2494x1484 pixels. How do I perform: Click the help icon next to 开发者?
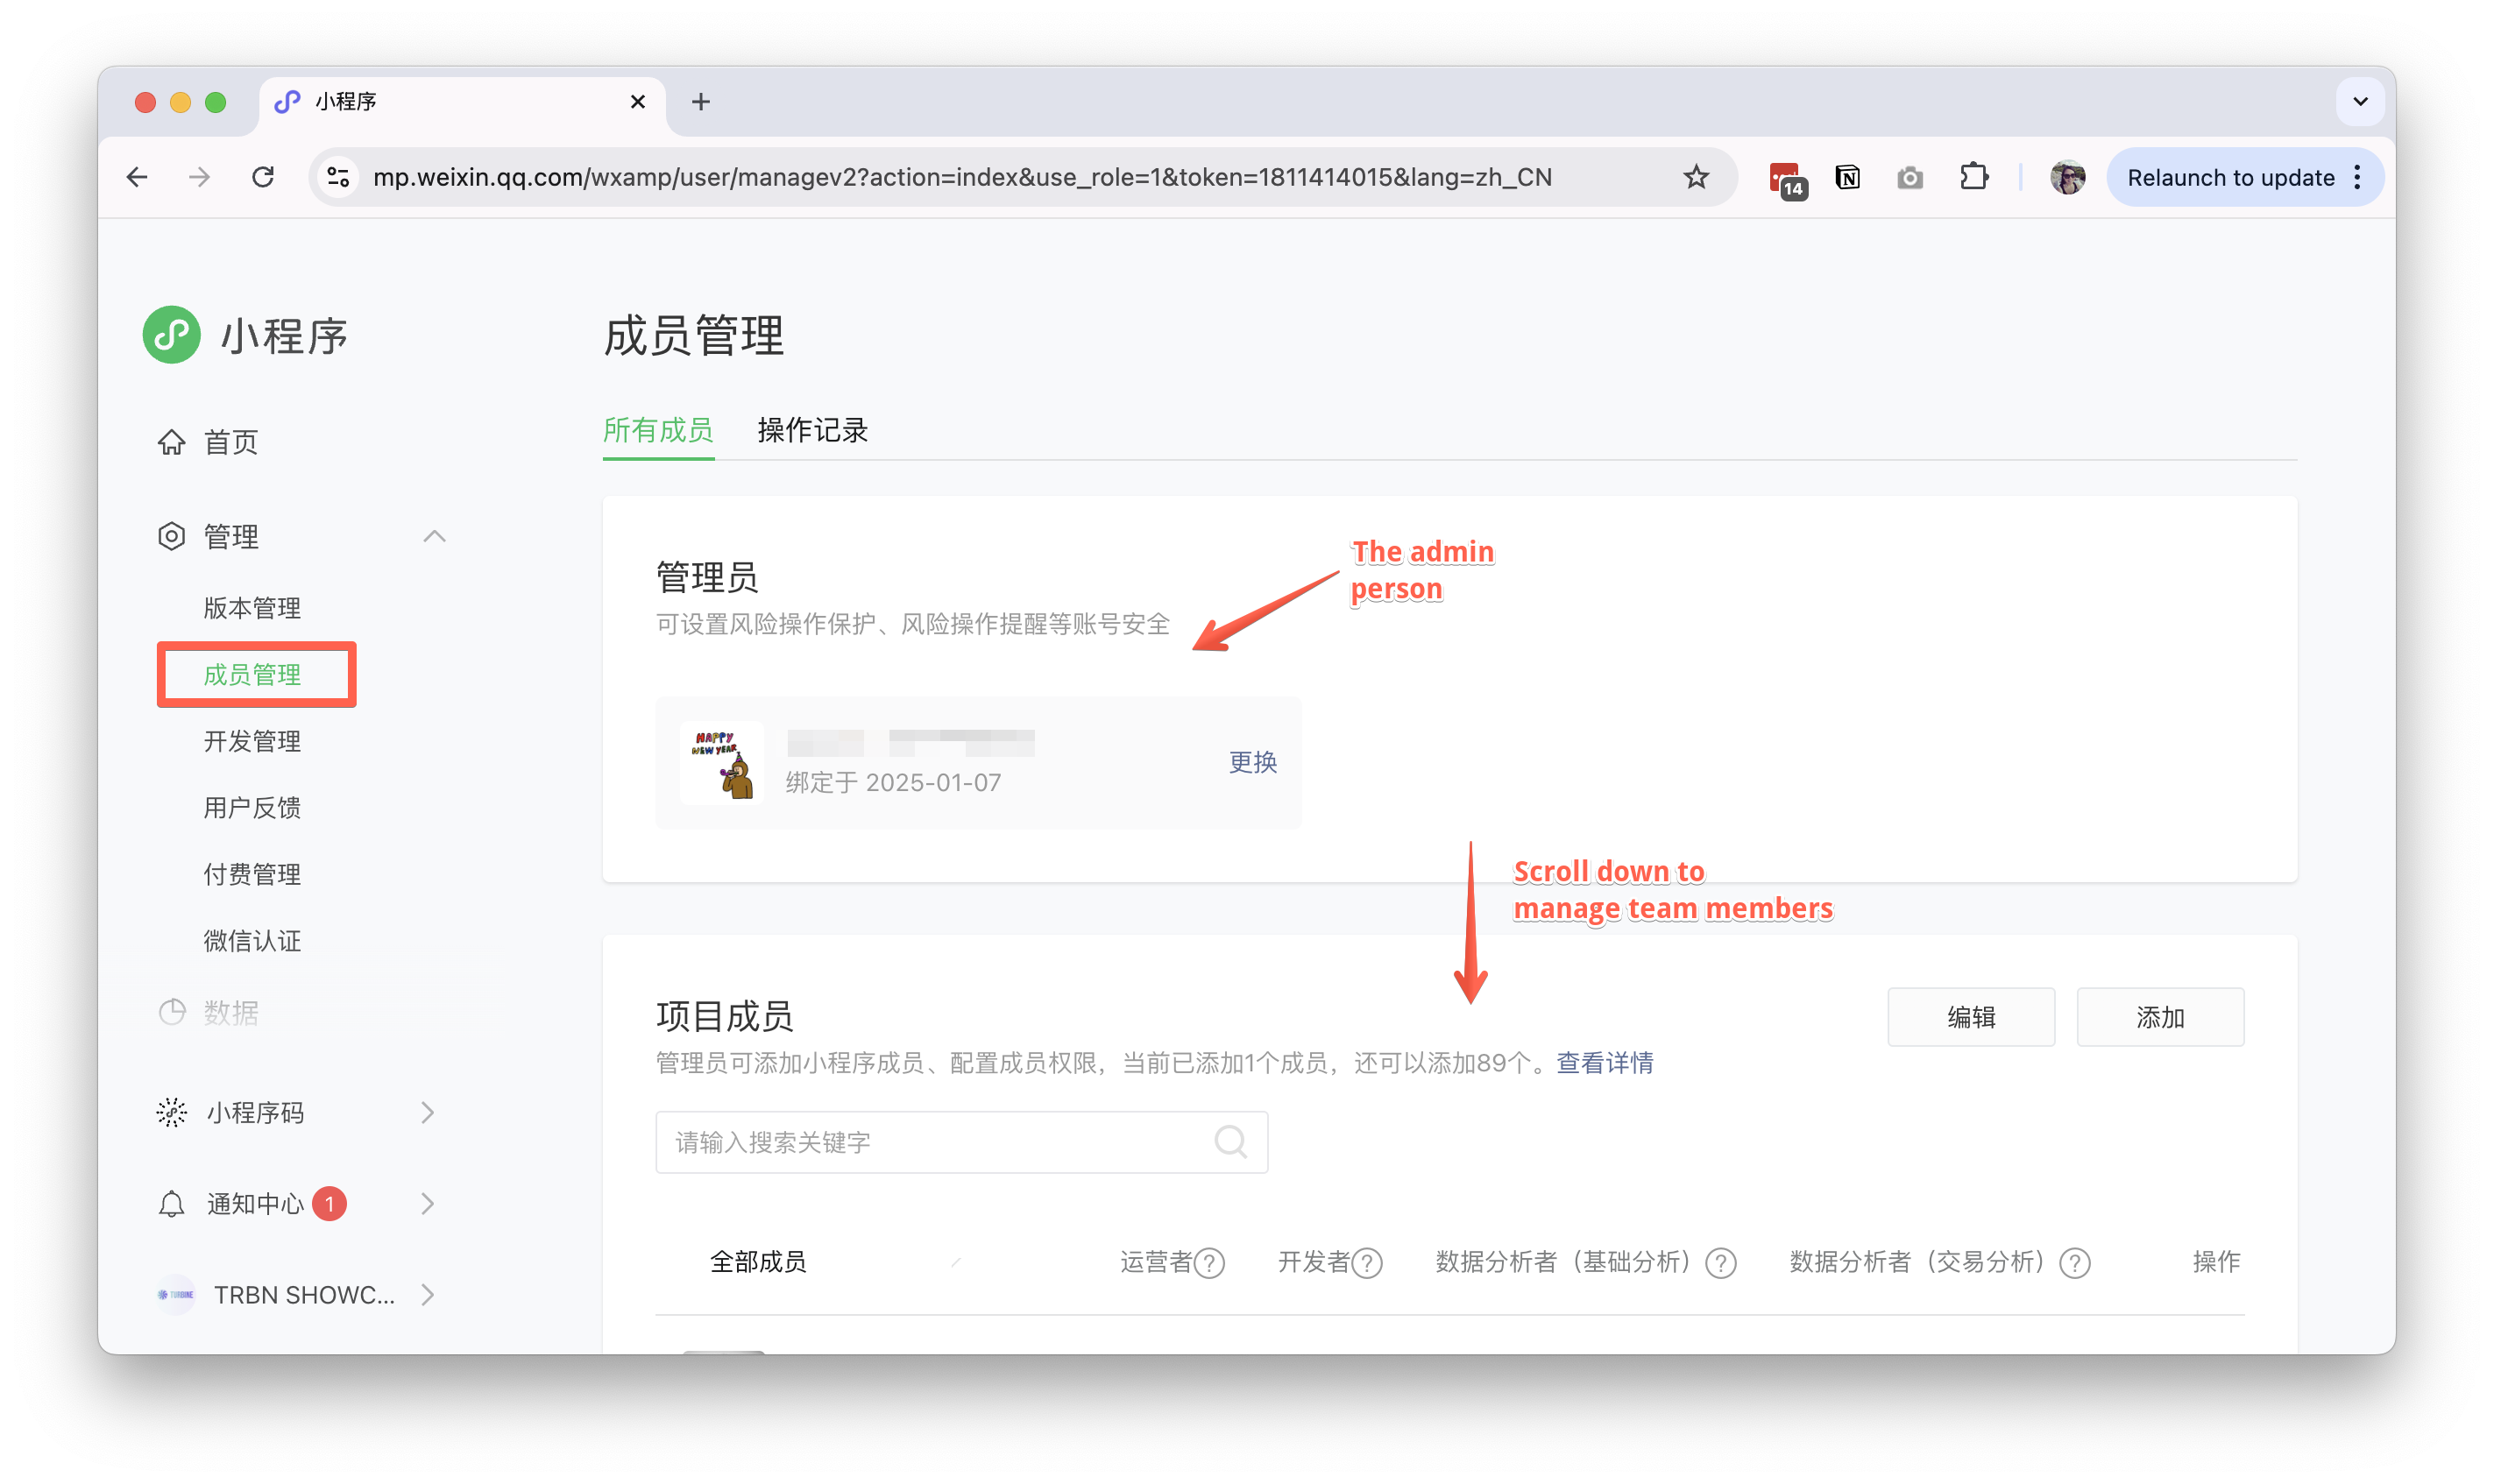1367,1263
